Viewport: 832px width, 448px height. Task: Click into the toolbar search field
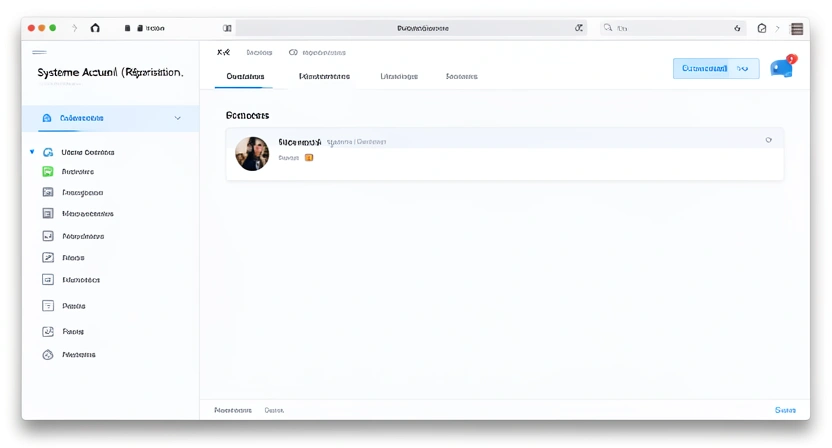click(x=673, y=28)
